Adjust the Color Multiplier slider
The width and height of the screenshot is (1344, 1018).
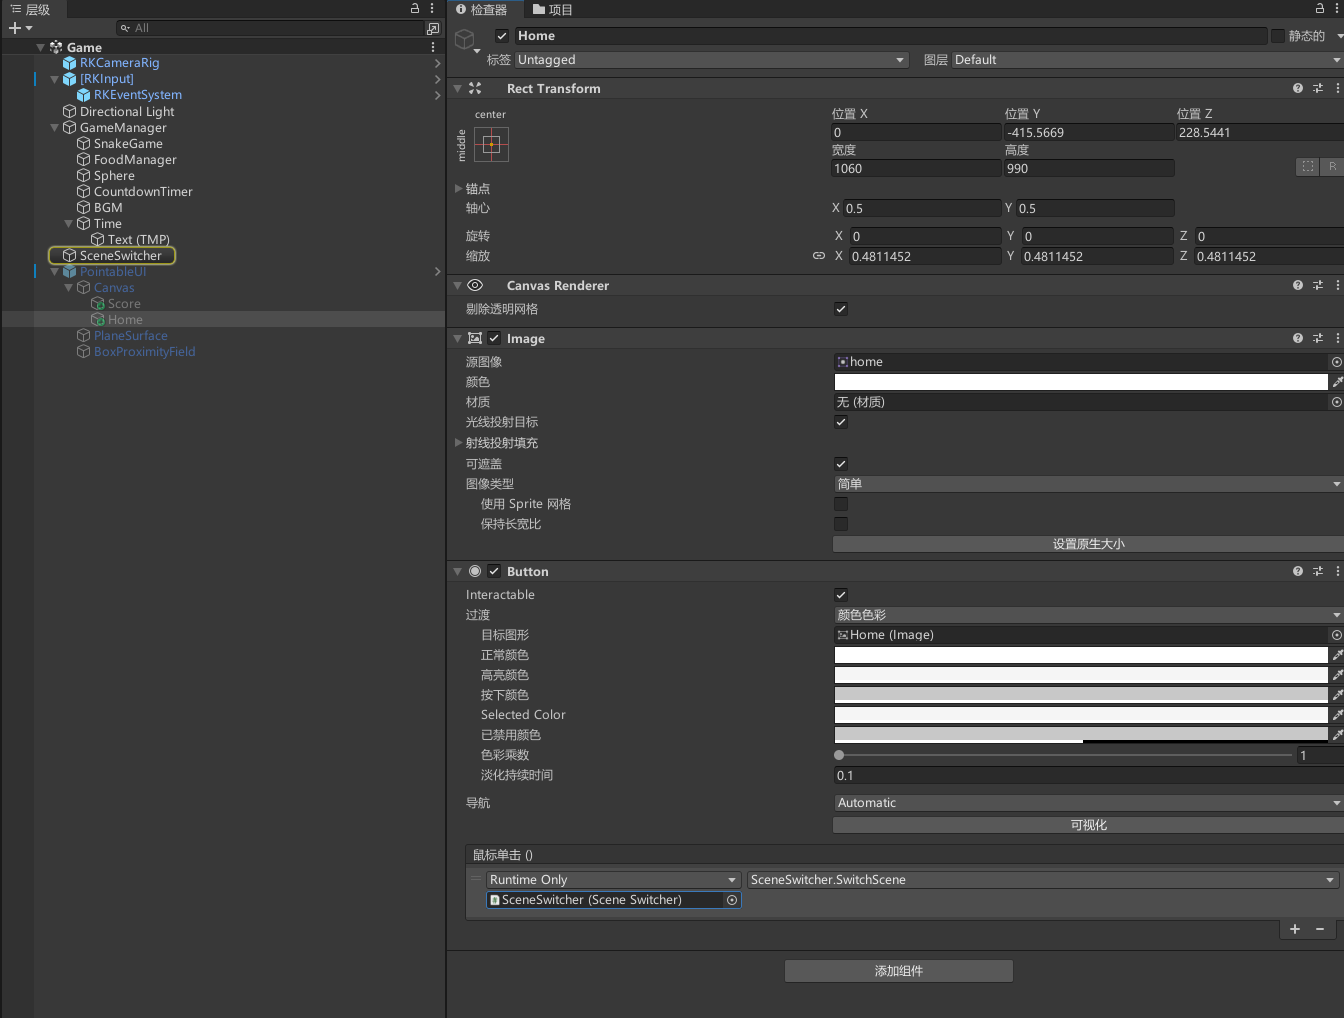click(x=1064, y=755)
